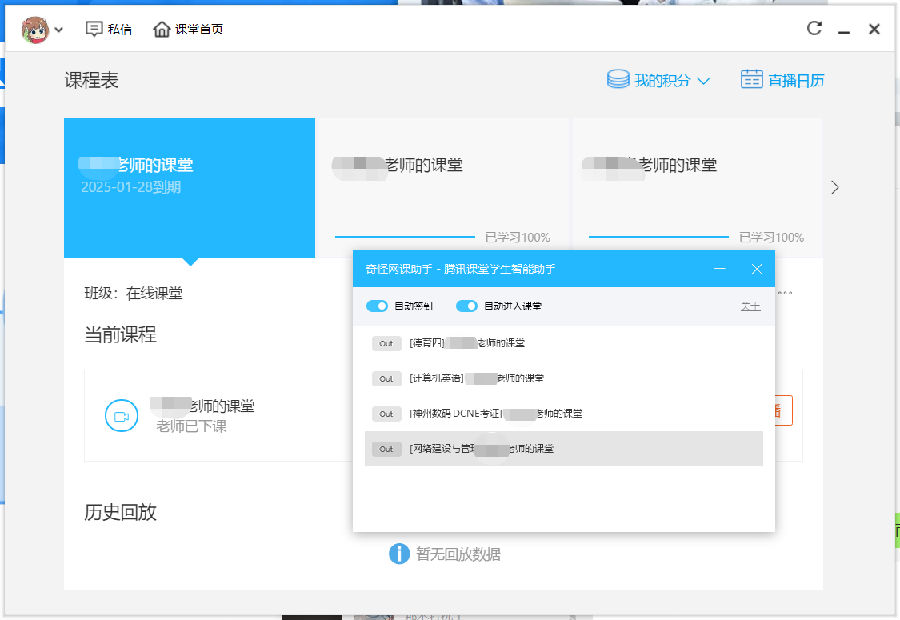The width and height of the screenshot is (900, 620).
Task: Click 已学习100% on the middle card
Action: pyautogui.click(x=517, y=237)
